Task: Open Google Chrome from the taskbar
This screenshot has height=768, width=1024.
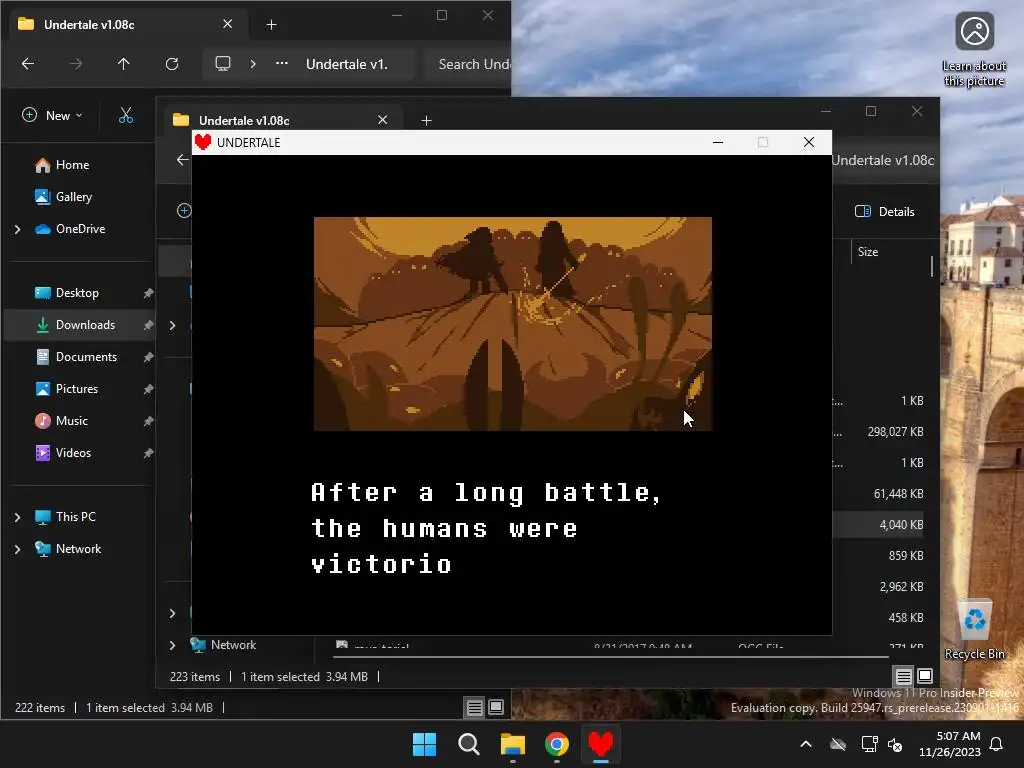Action: pos(556,744)
